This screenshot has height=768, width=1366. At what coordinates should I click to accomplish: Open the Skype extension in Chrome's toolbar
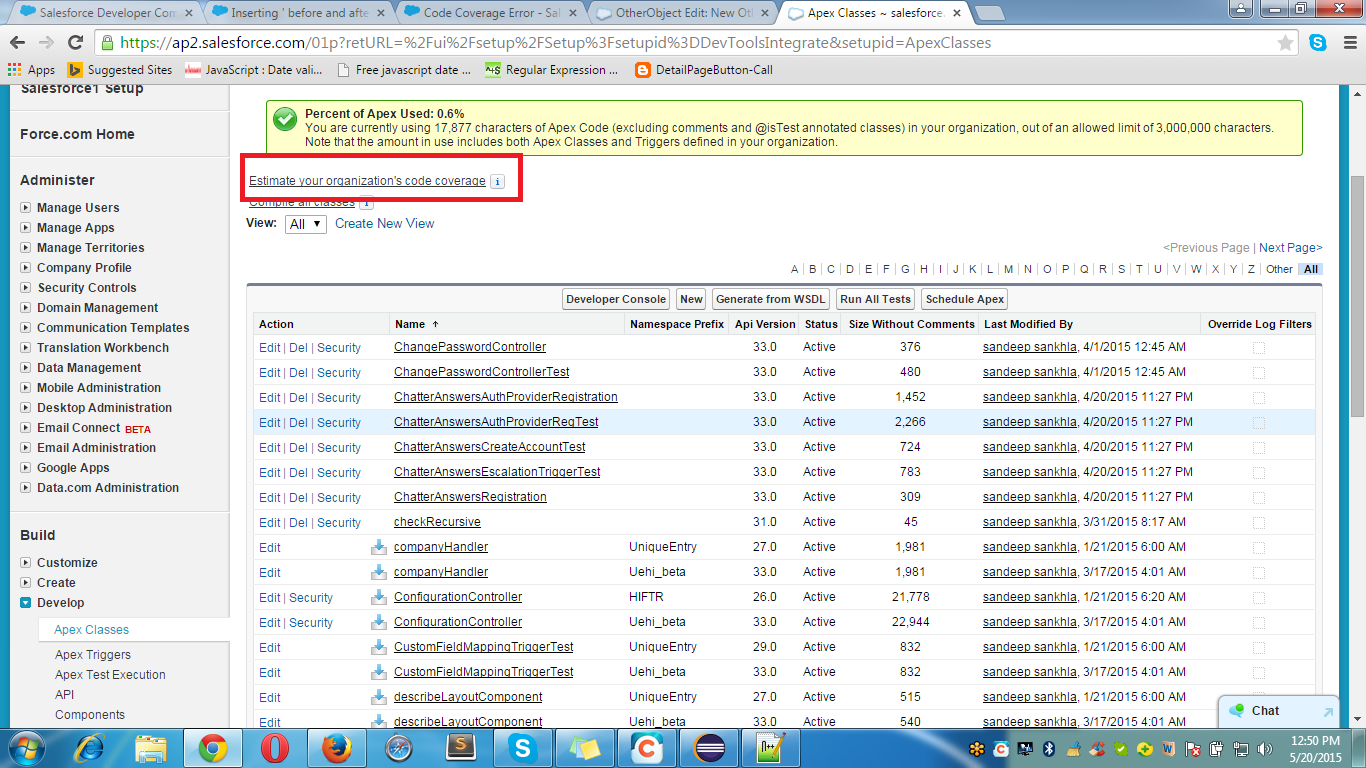tap(1318, 43)
